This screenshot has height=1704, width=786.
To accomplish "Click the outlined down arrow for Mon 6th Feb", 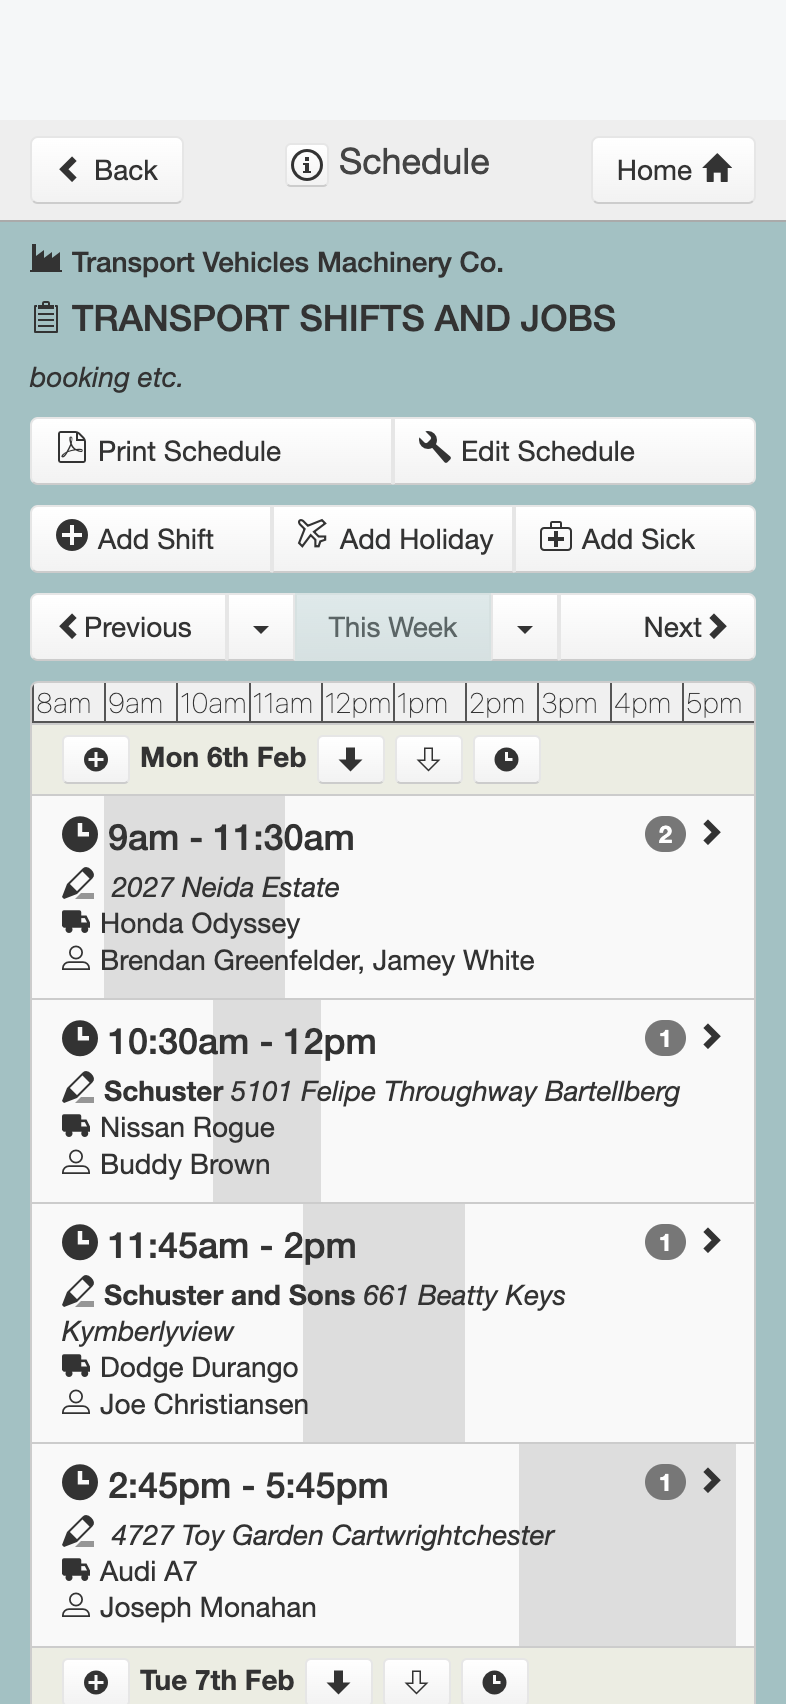I will [x=429, y=760].
